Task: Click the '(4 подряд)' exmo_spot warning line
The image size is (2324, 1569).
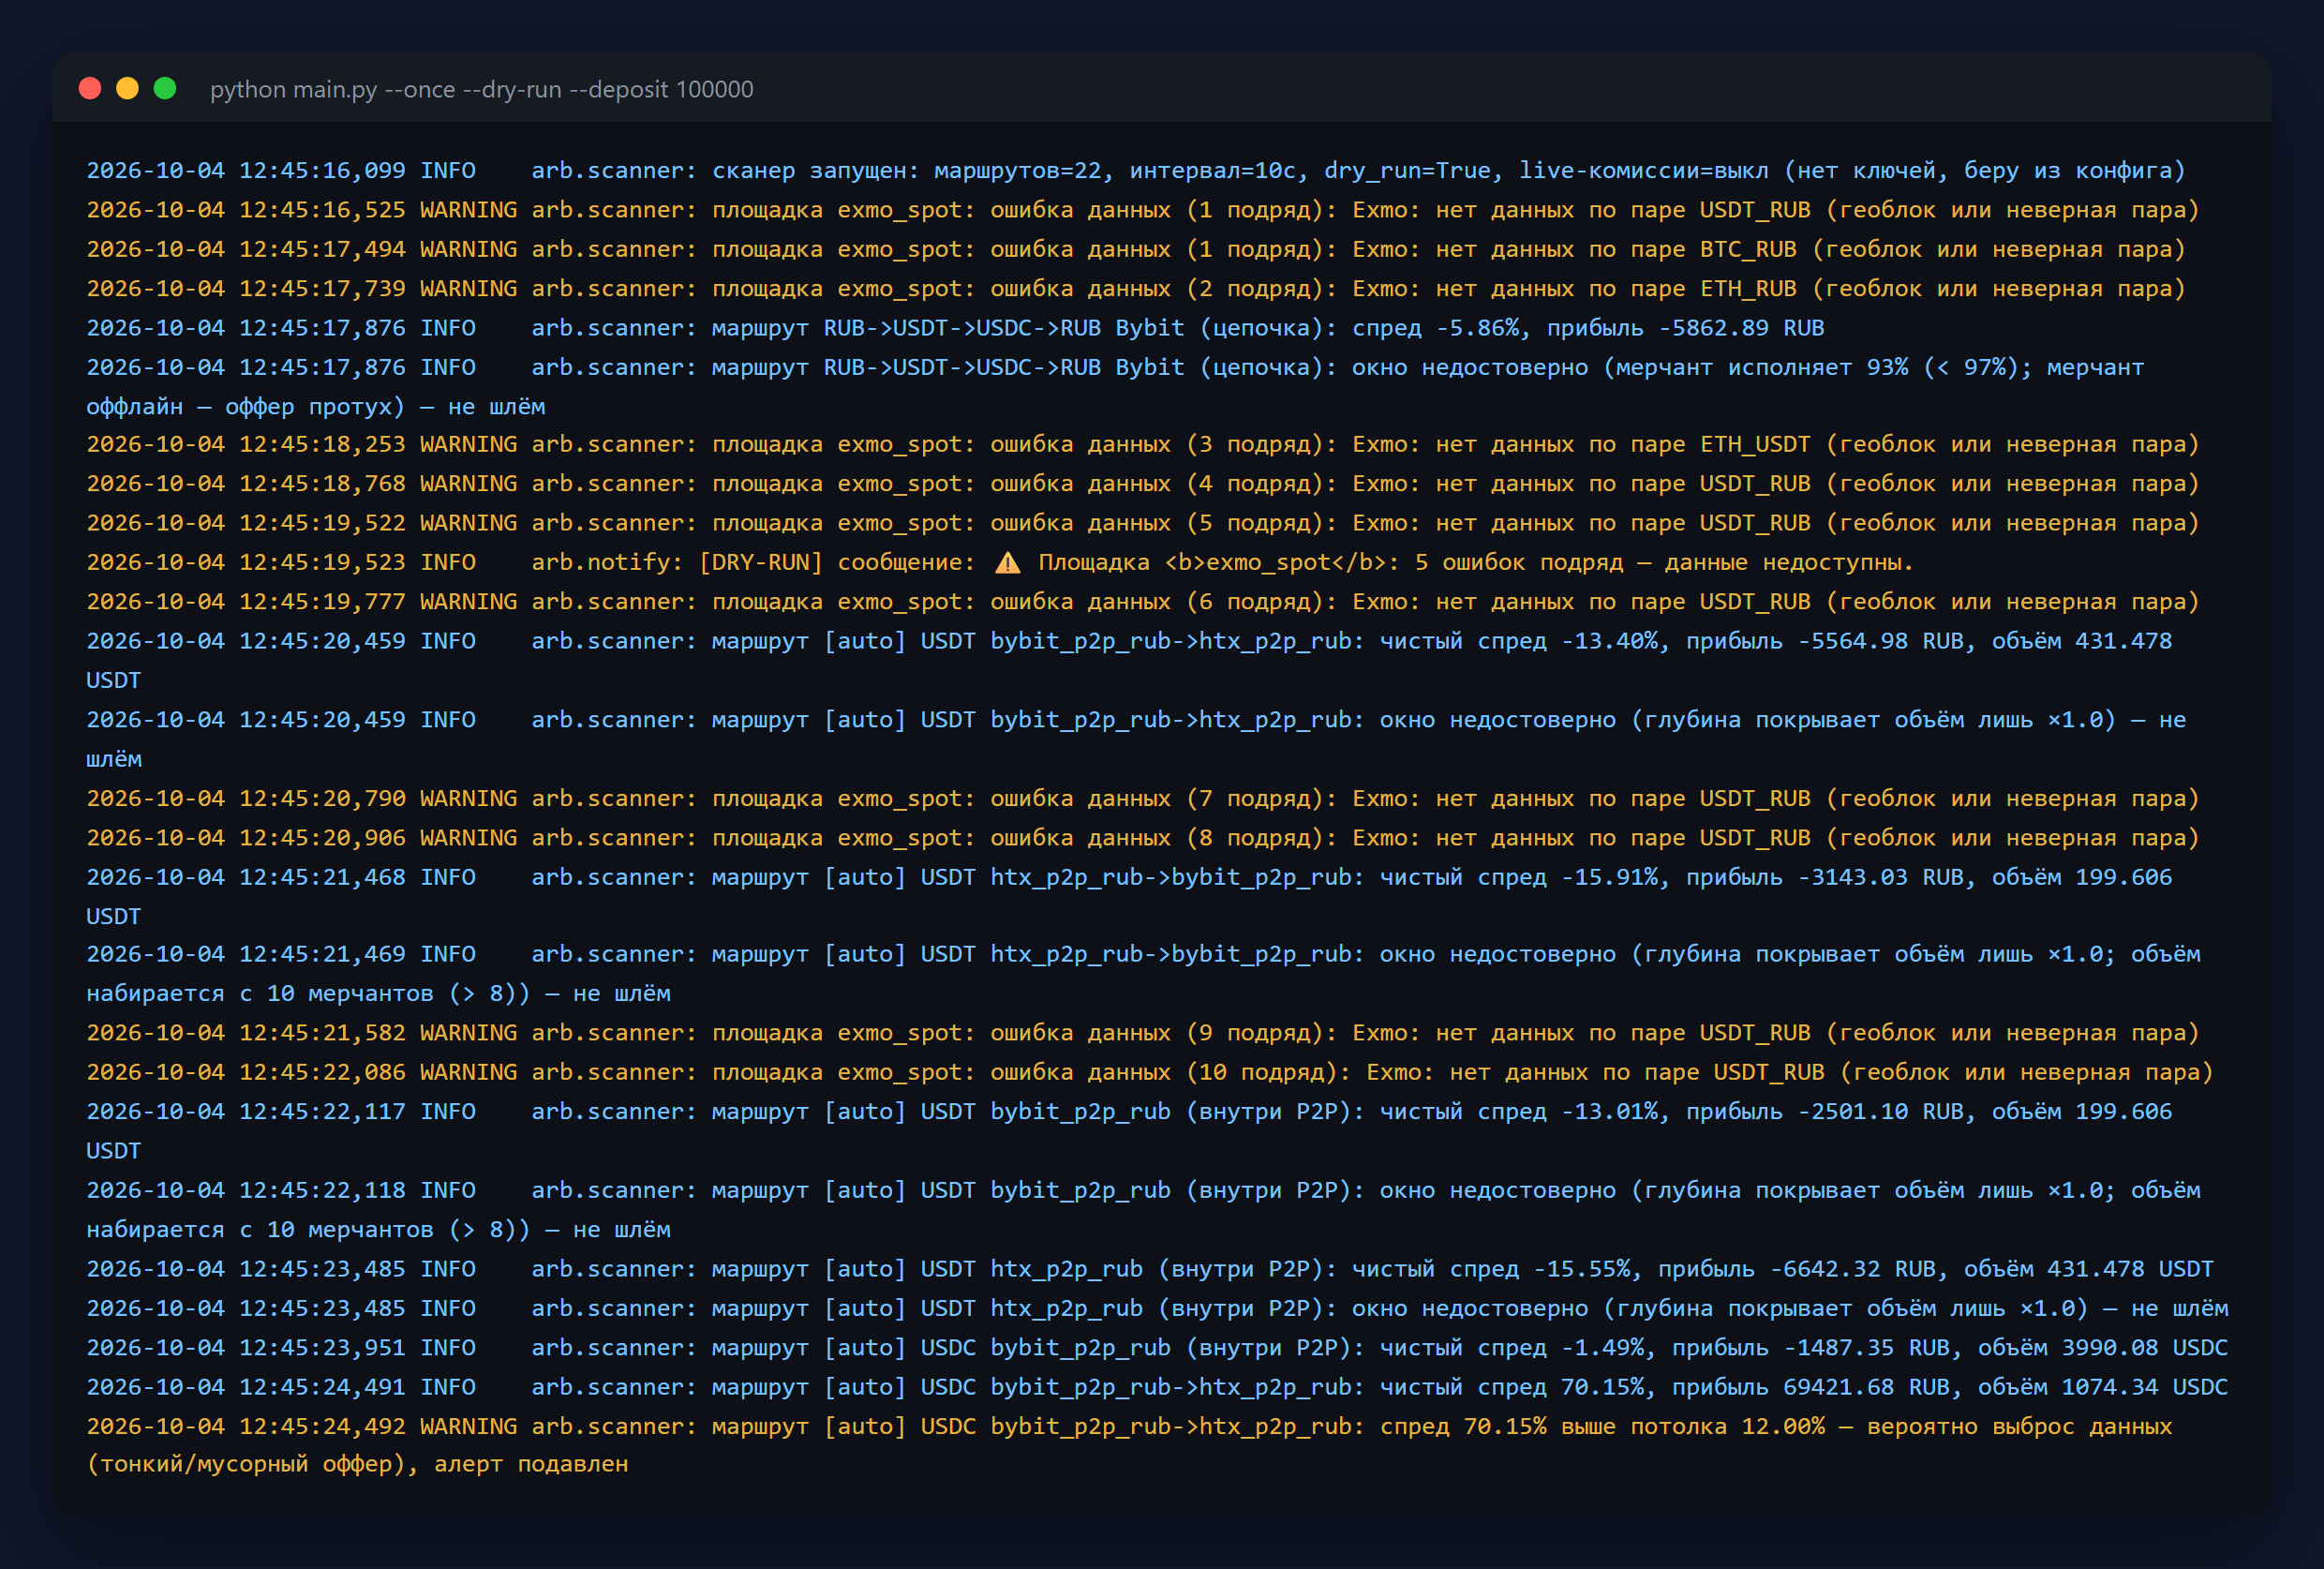Action: coord(1142,484)
